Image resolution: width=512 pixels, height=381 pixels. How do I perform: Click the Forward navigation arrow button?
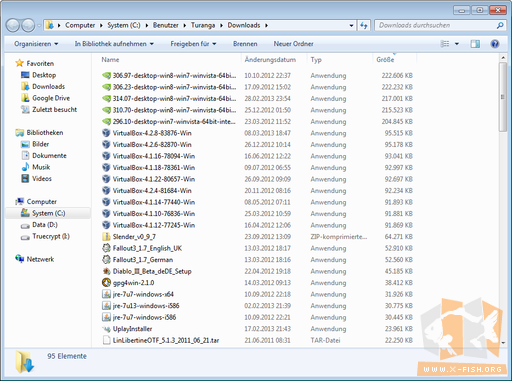28,25
